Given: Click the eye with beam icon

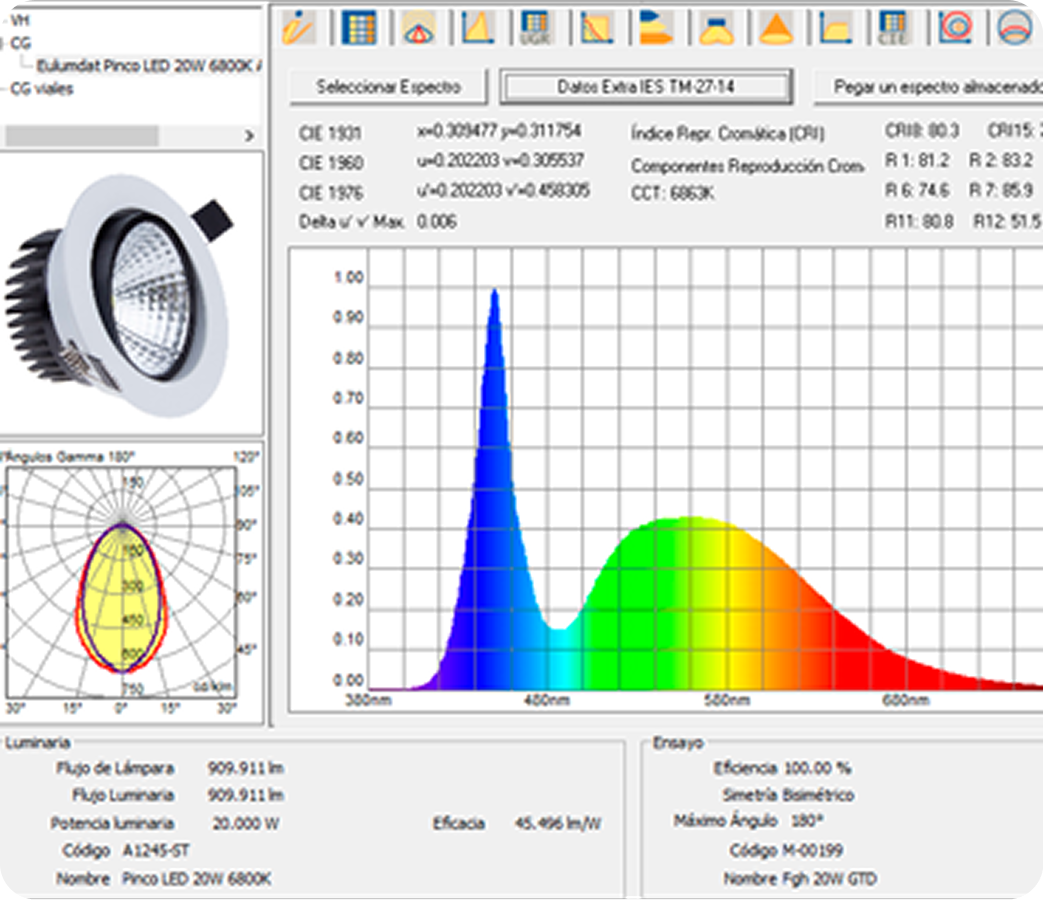Looking at the screenshot, I should pyautogui.click(x=418, y=27).
